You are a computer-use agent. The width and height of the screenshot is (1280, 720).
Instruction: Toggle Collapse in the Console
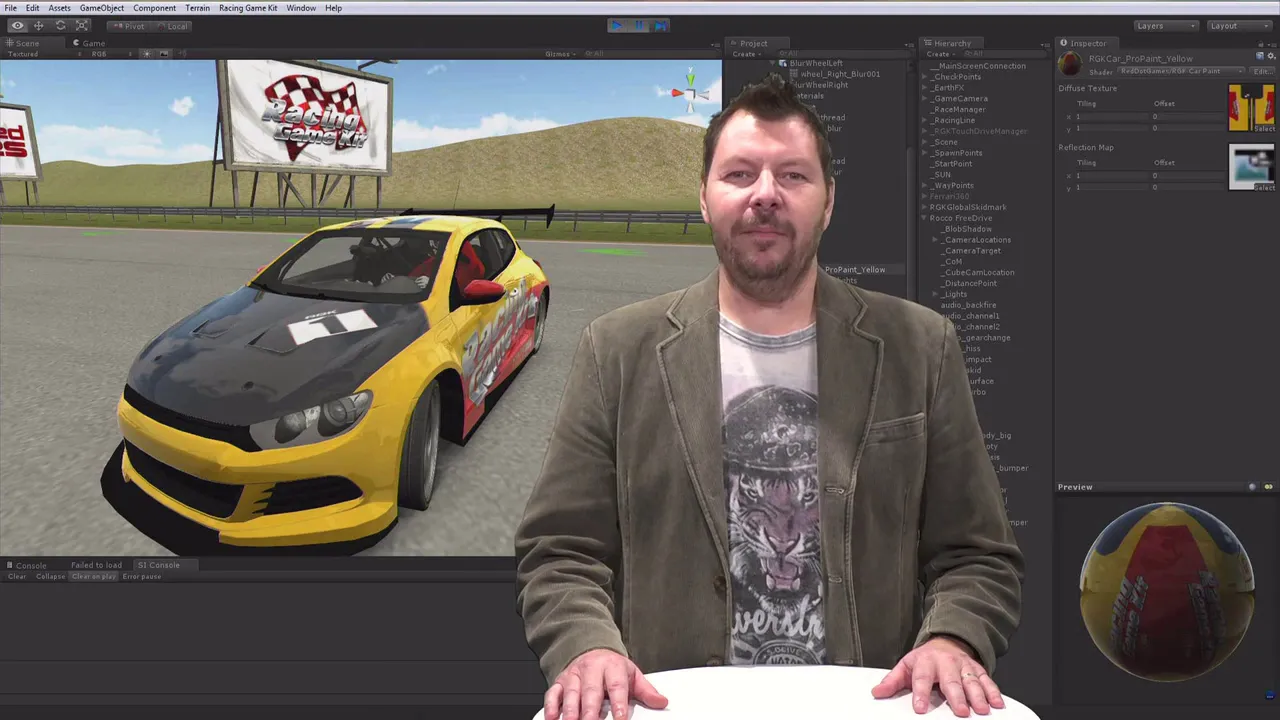(x=50, y=576)
